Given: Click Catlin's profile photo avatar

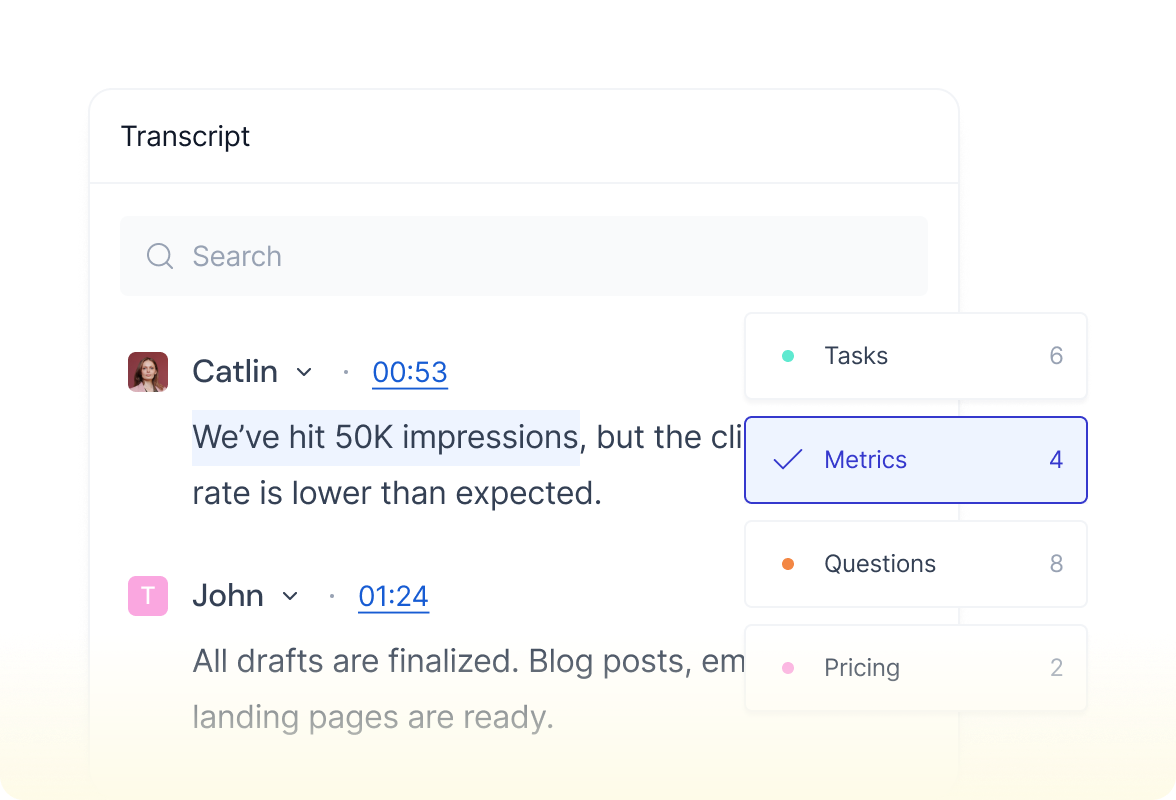Looking at the screenshot, I should [148, 372].
